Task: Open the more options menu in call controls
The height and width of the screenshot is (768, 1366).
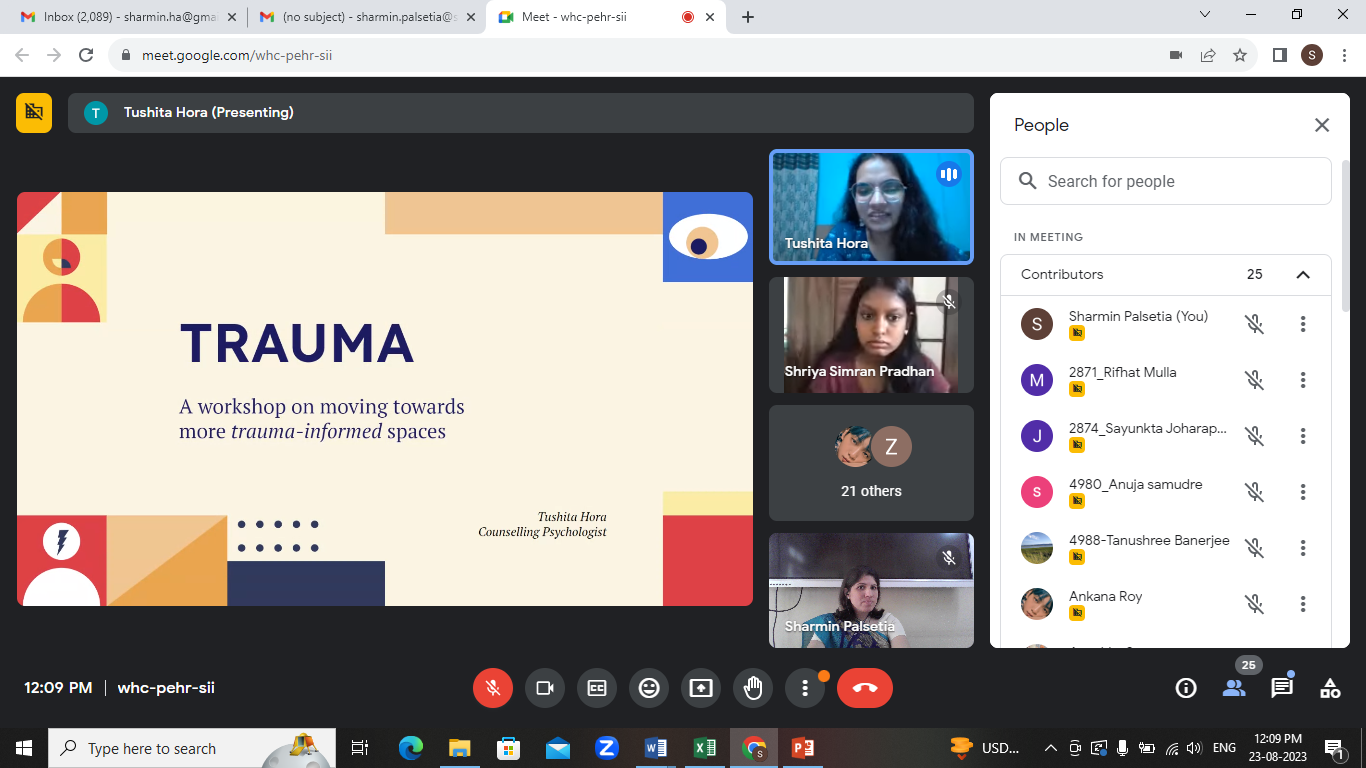Action: pyautogui.click(x=805, y=688)
